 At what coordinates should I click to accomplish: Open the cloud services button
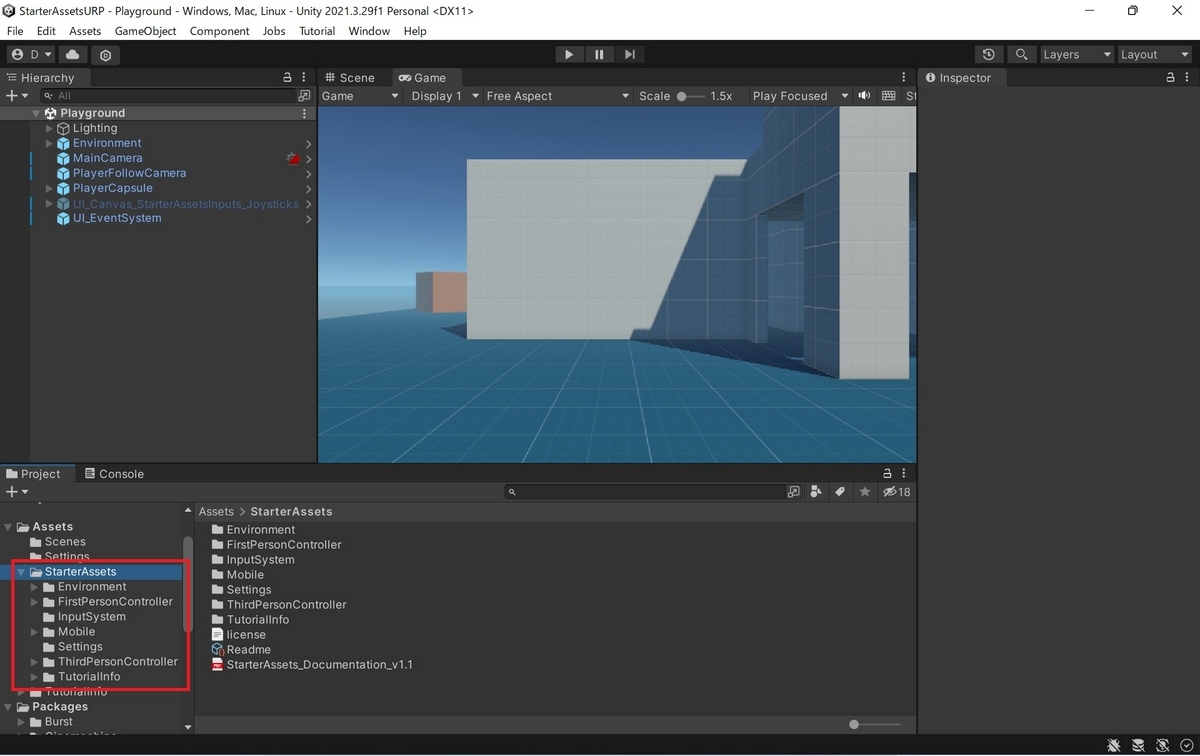pos(74,55)
